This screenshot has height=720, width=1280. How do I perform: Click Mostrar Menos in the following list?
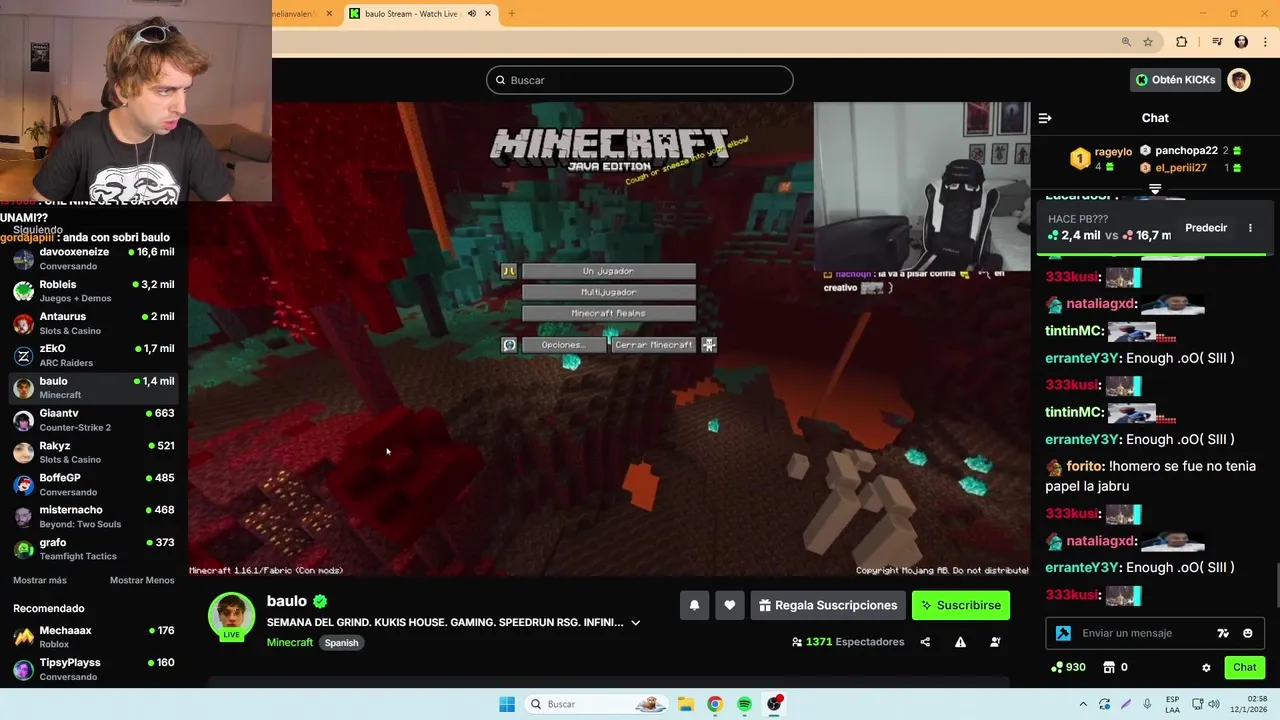tap(142, 580)
